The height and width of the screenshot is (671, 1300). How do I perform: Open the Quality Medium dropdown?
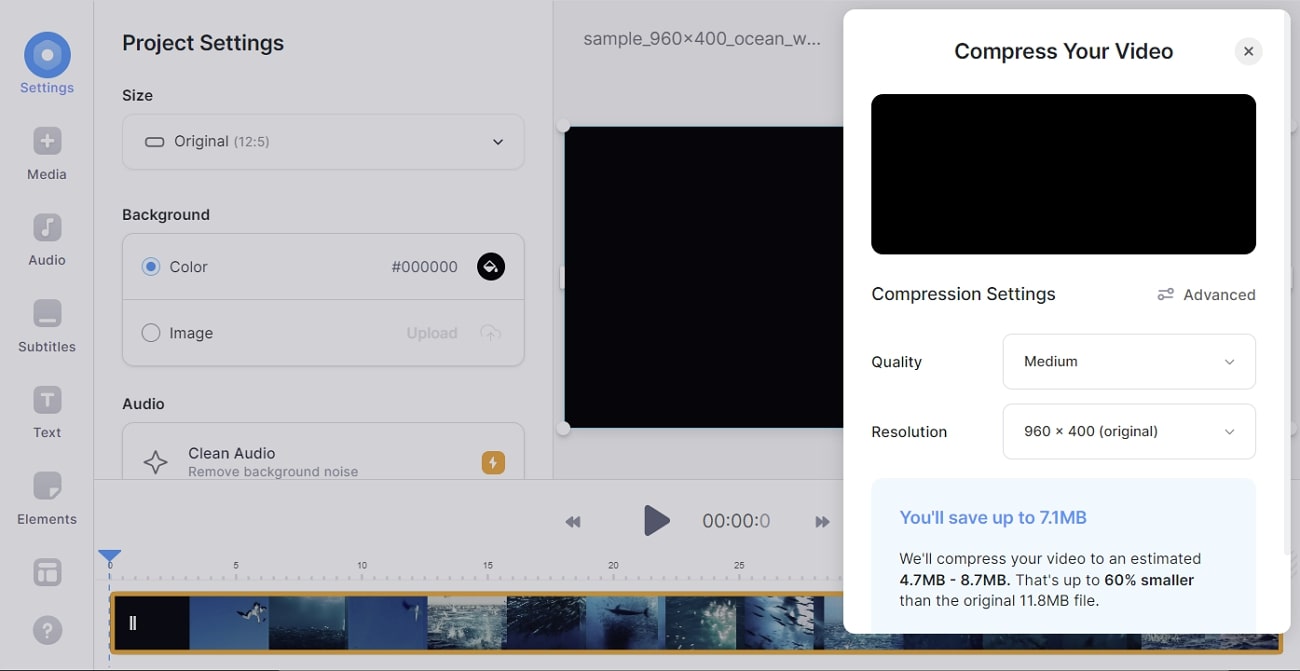(x=1128, y=362)
